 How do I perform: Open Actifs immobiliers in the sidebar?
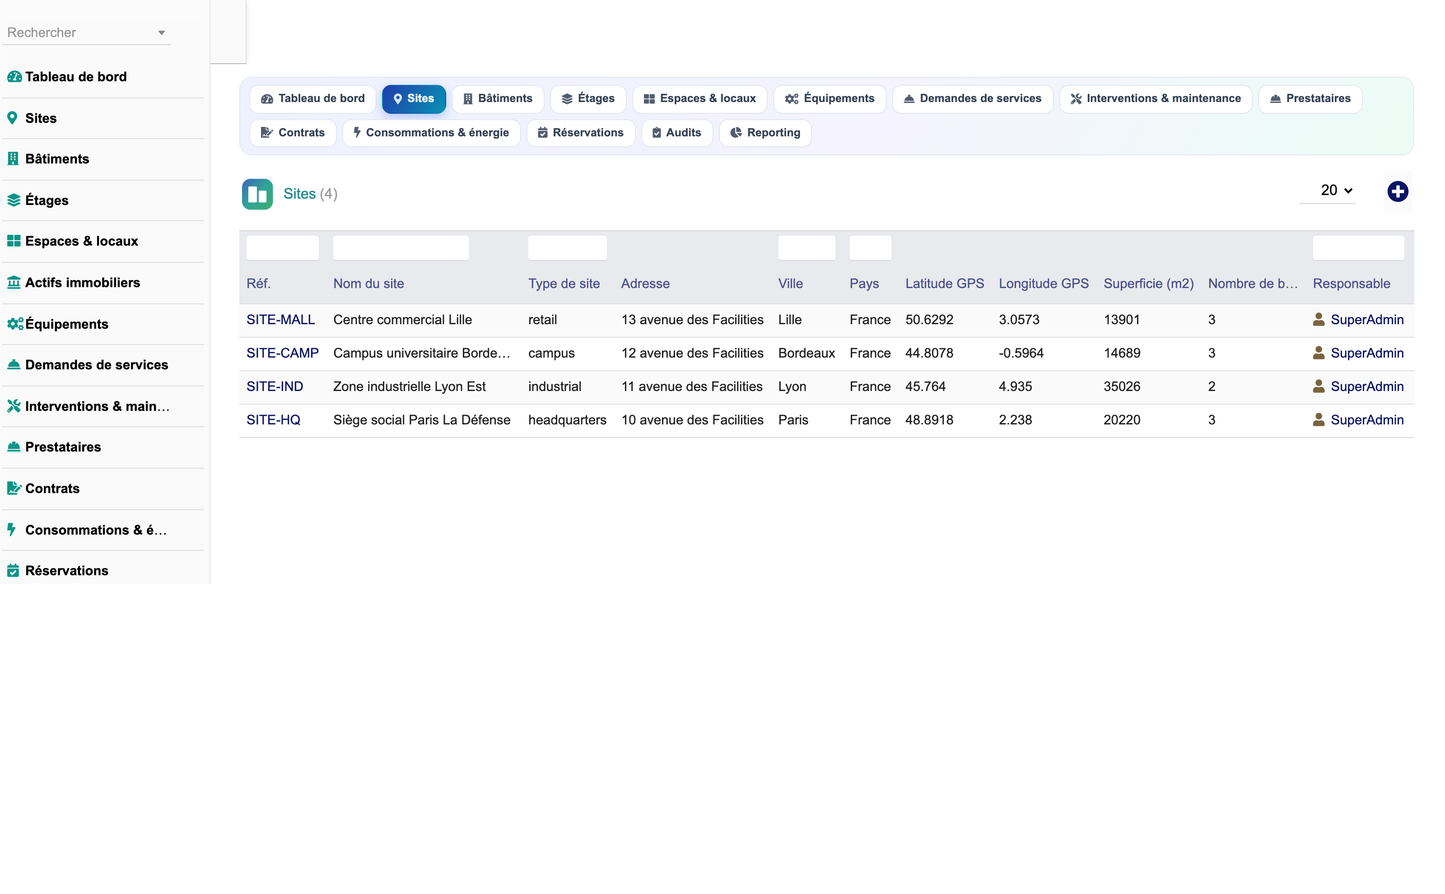[82, 283]
